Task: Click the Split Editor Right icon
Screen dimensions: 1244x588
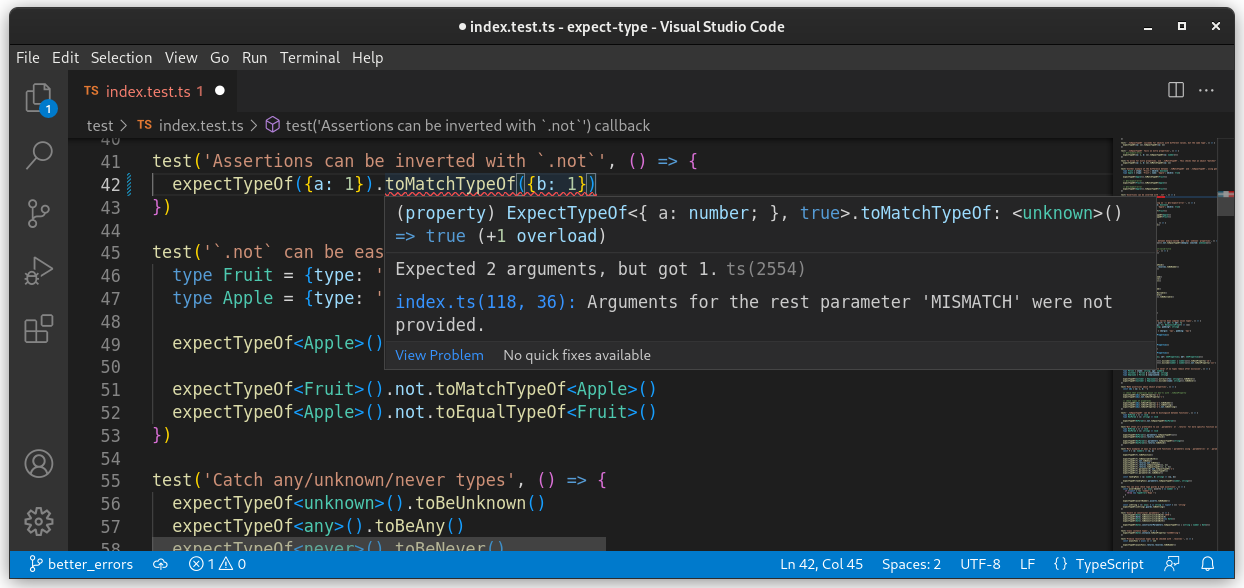Action: click(x=1176, y=90)
